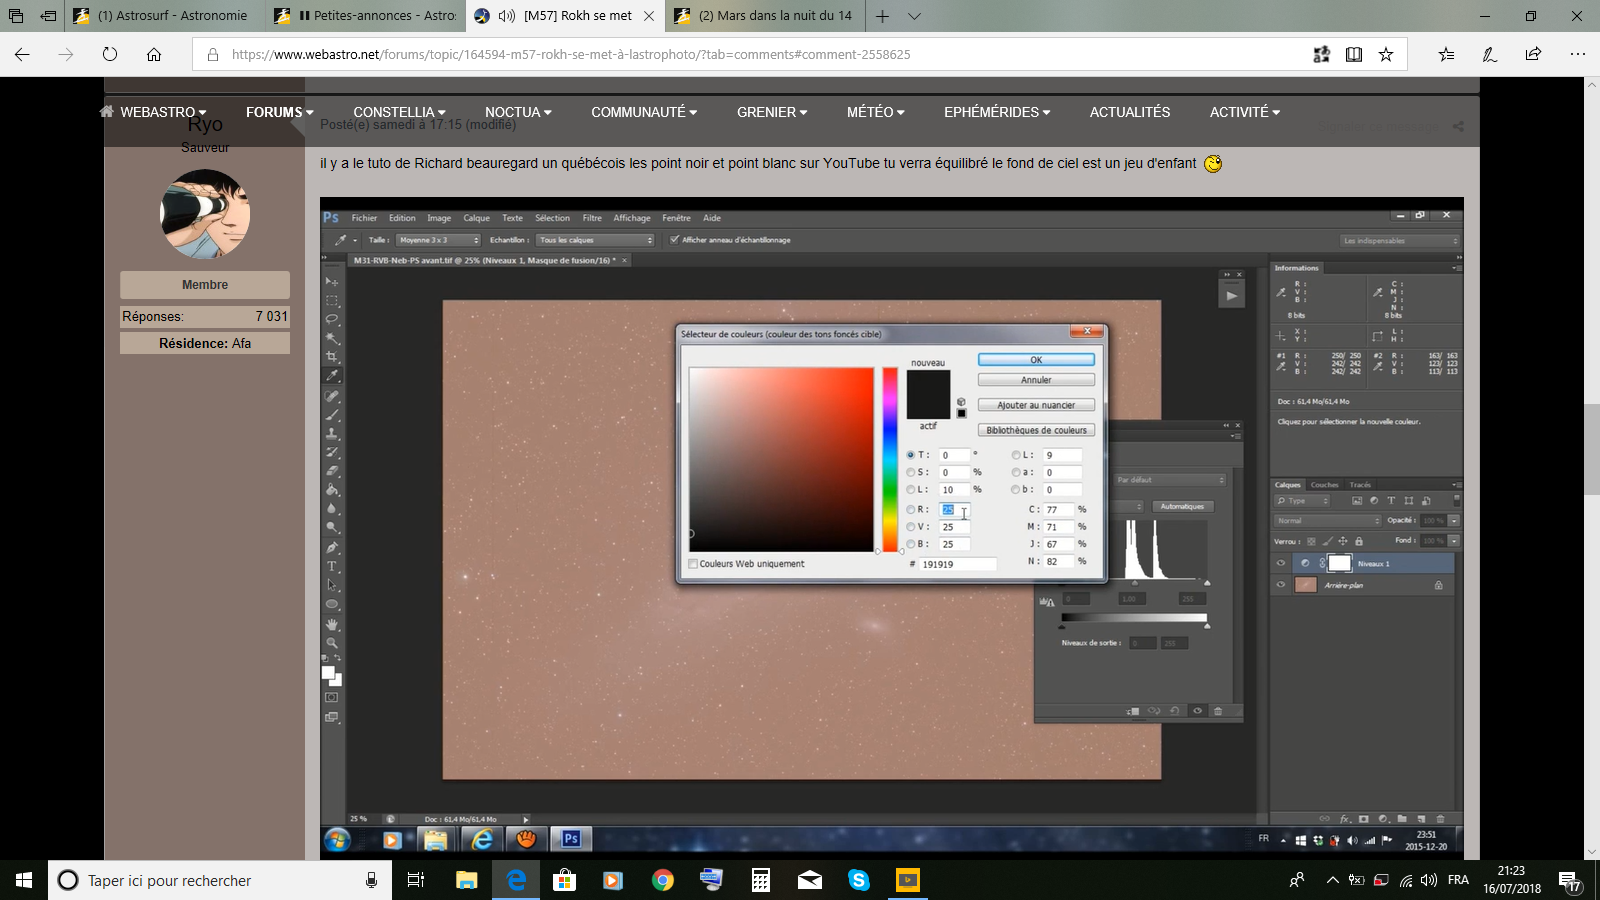Click inside the red color gradient field

pyautogui.click(x=781, y=459)
